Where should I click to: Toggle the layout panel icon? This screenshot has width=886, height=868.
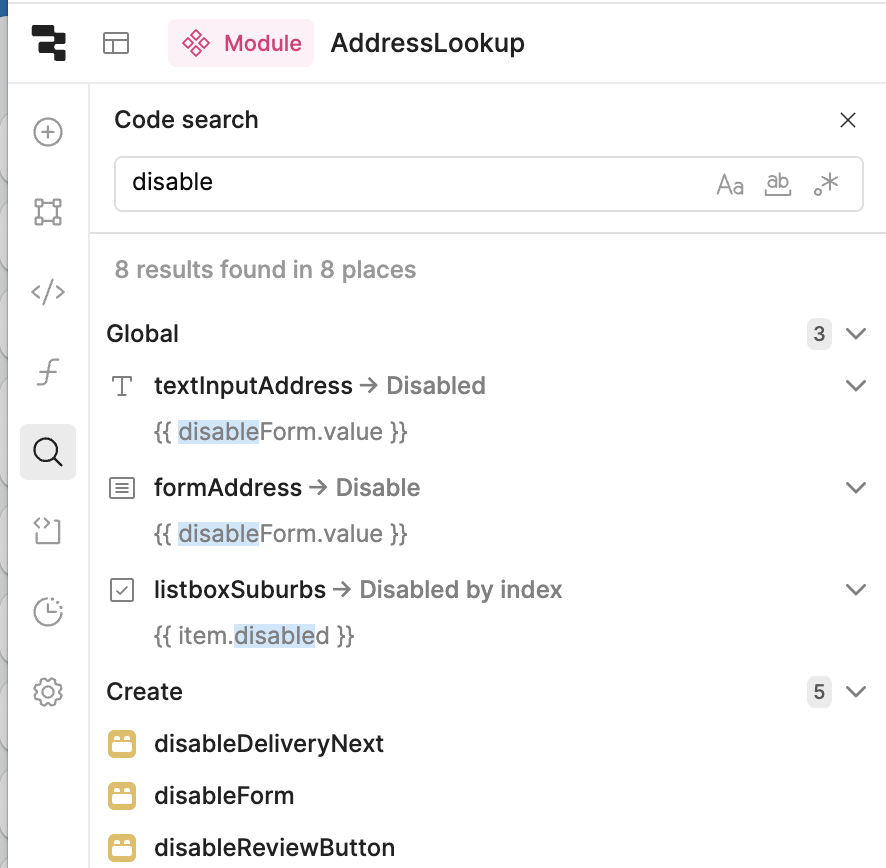pyautogui.click(x=116, y=43)
